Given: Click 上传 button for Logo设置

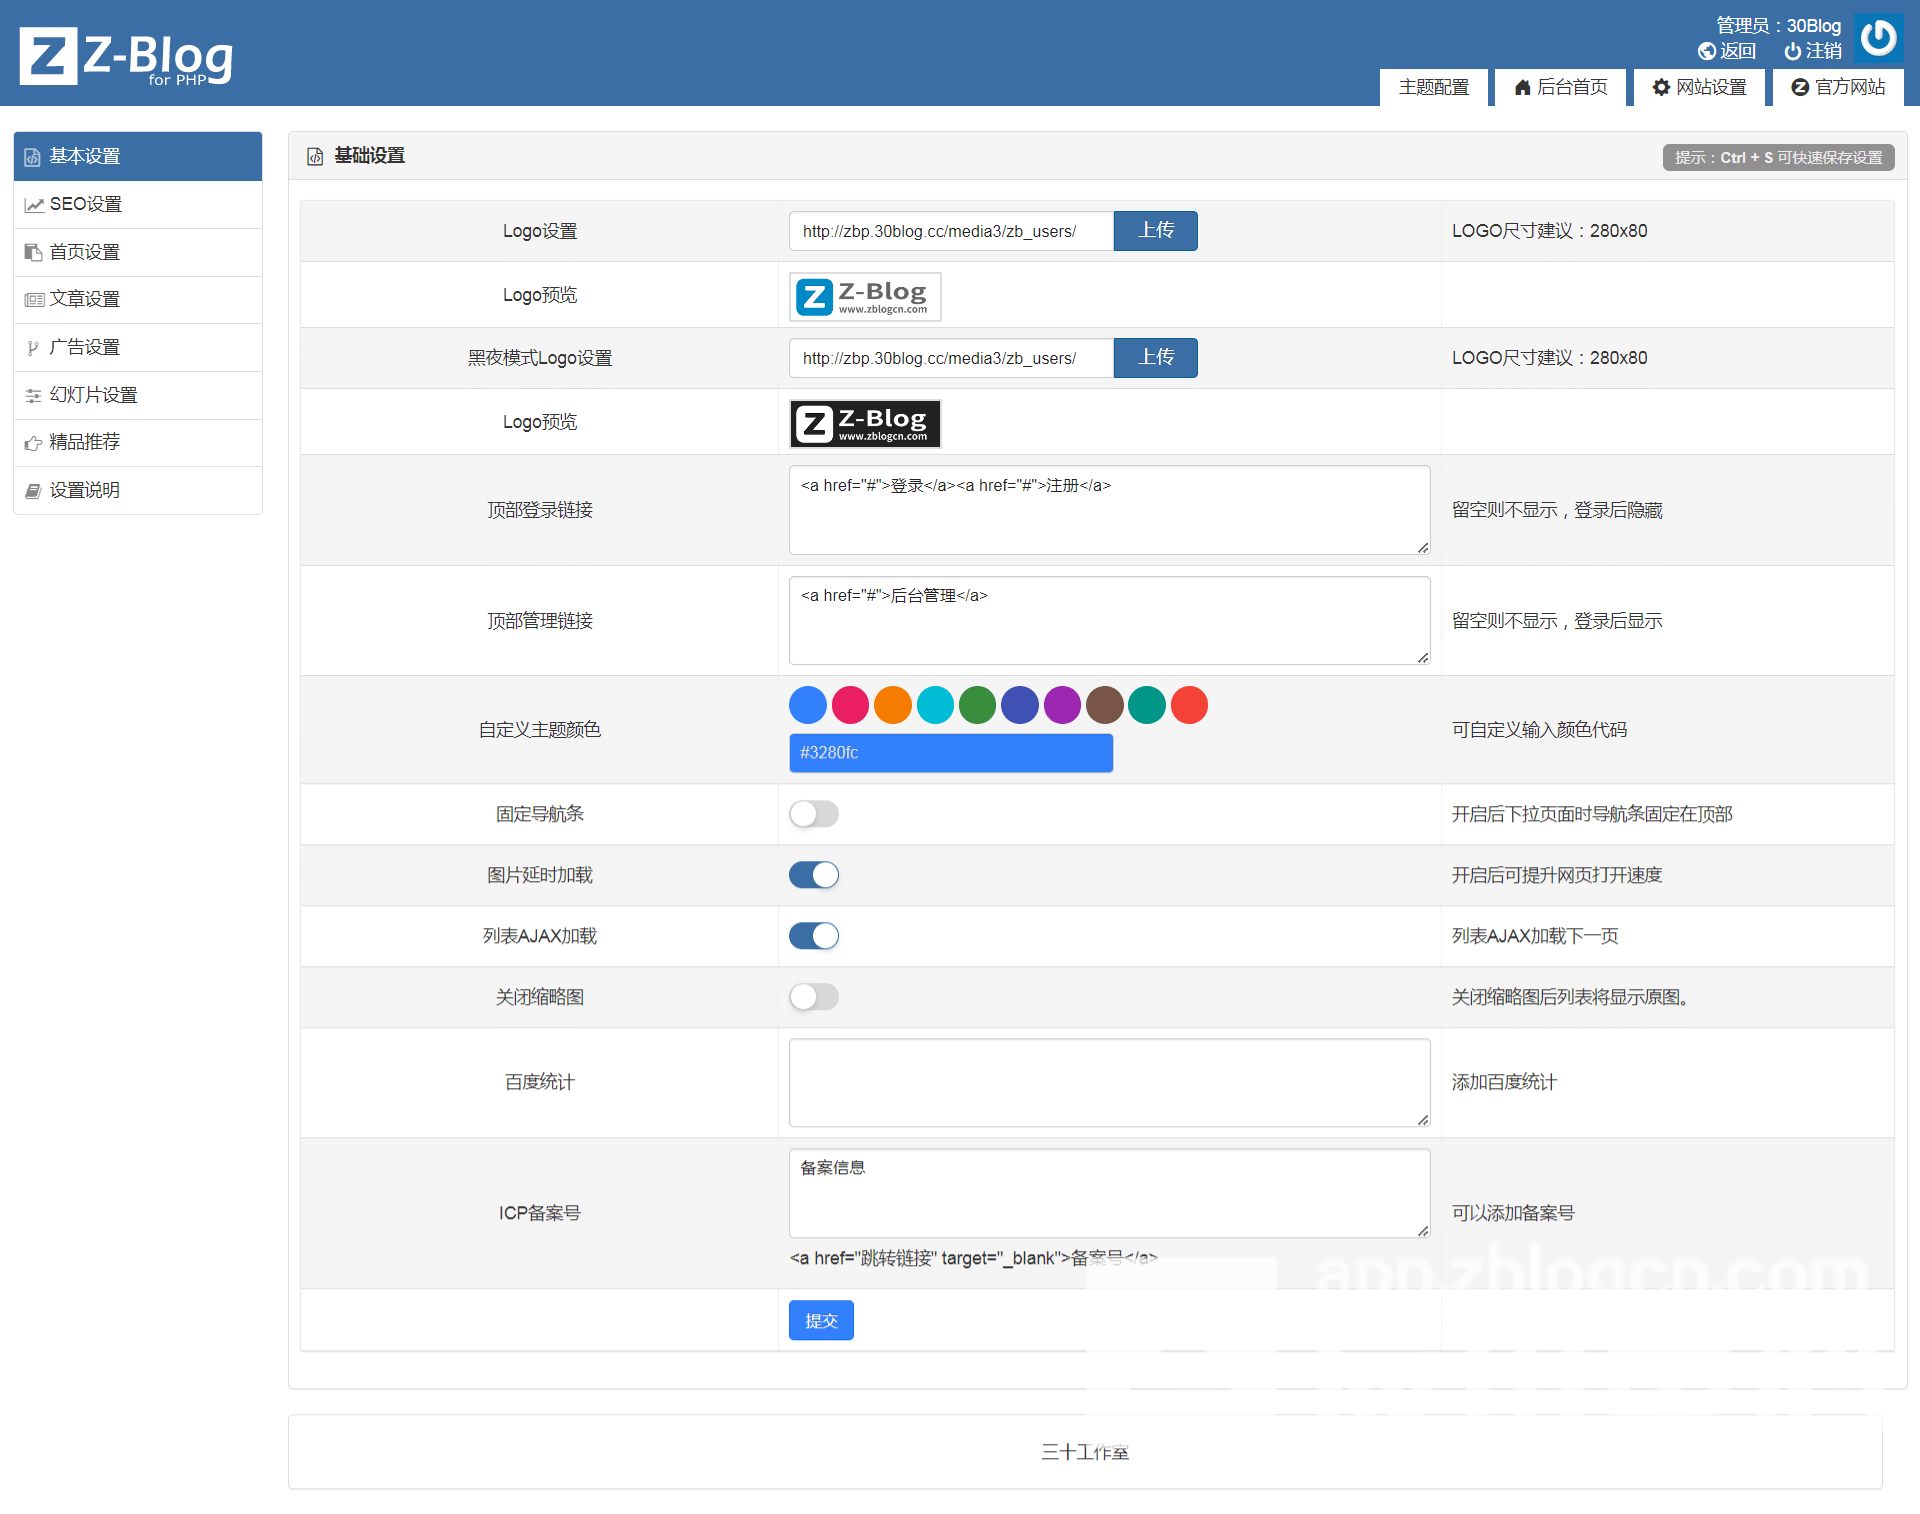Looking at the screenshot, I should click(x=1155, y=230).
